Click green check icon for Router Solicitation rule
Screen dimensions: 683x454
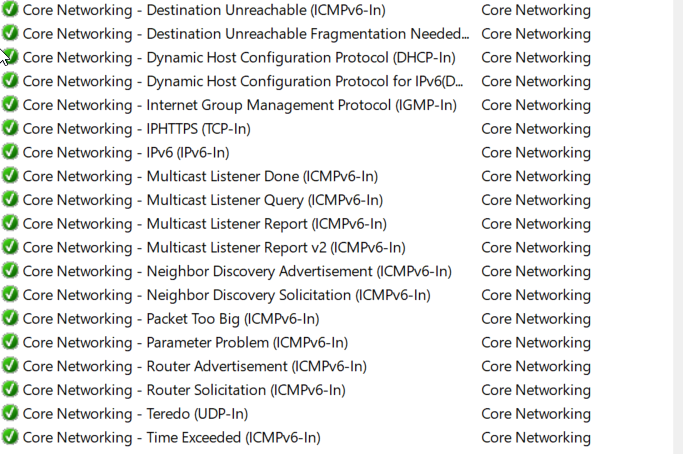coord(10,390)
